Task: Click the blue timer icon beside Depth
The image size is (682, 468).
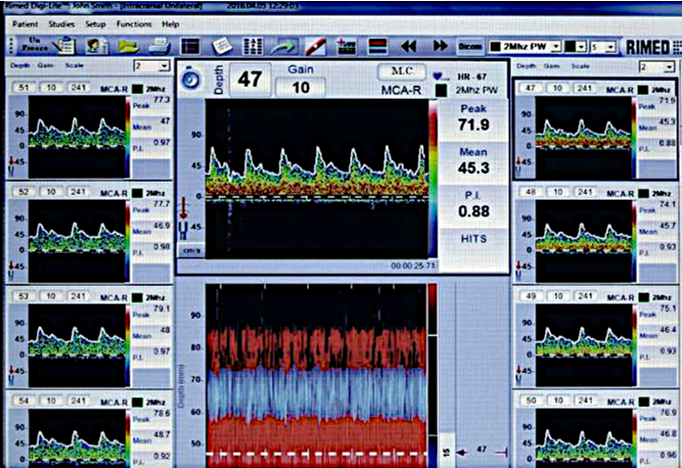Action: (190, 79)
